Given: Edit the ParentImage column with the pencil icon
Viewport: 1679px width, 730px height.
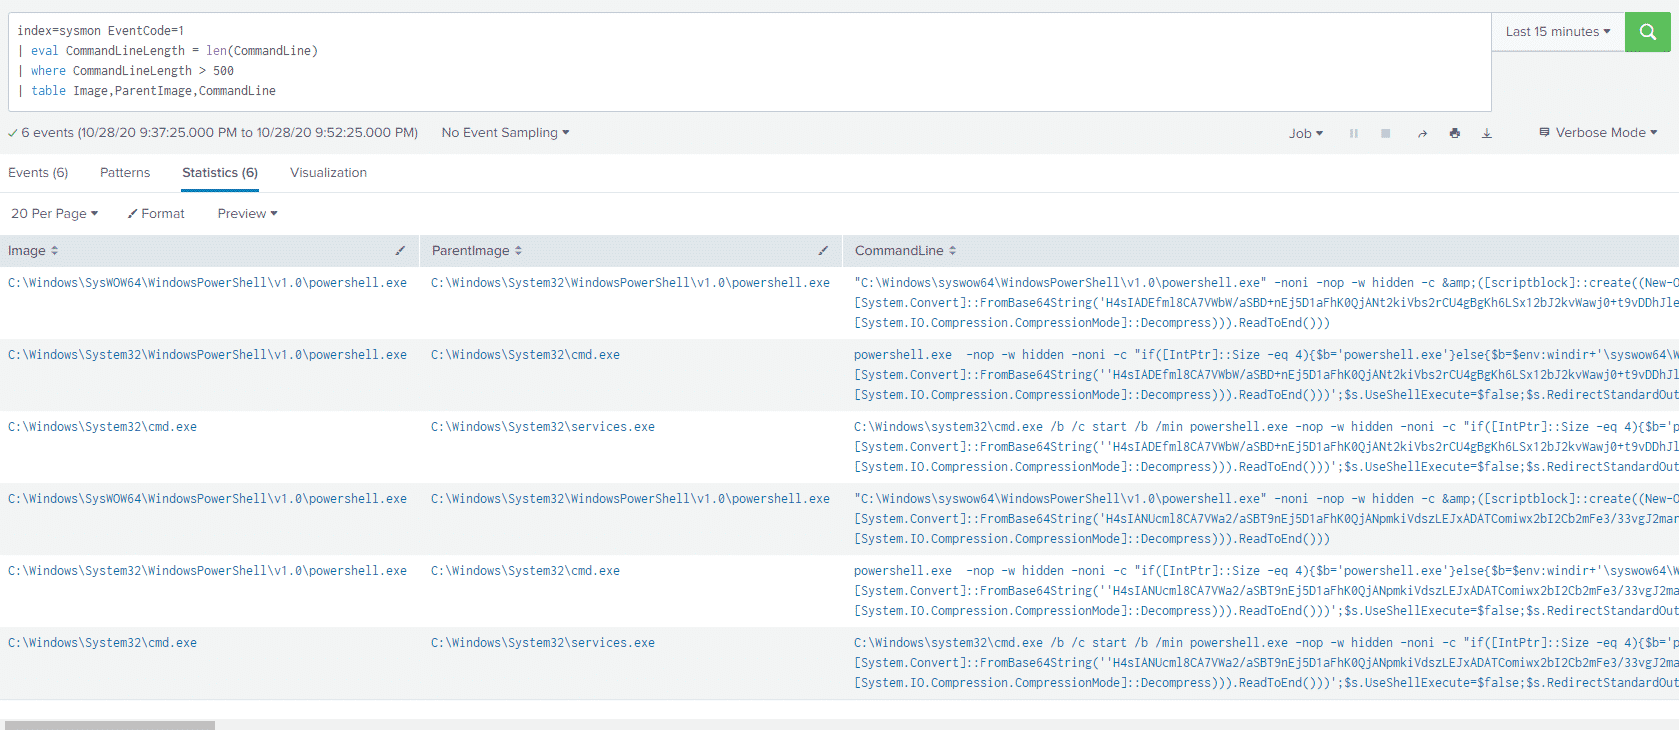Looking at the screenshot, I should (823, 251).
